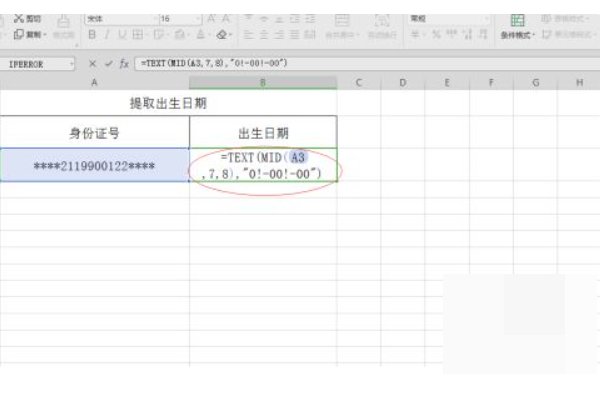Confirm formula entry with checkmark button

point(109,64)
